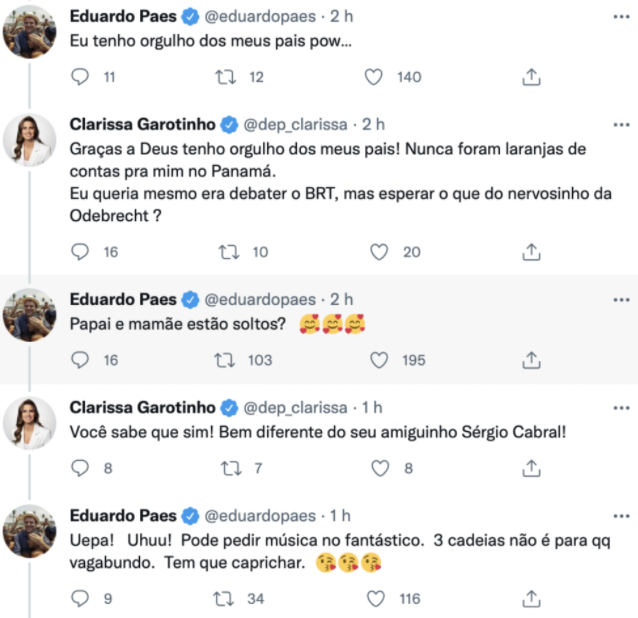
Task: Share Clarissa's Sérgio Cabral tweet
Action: tap(532, 467)
